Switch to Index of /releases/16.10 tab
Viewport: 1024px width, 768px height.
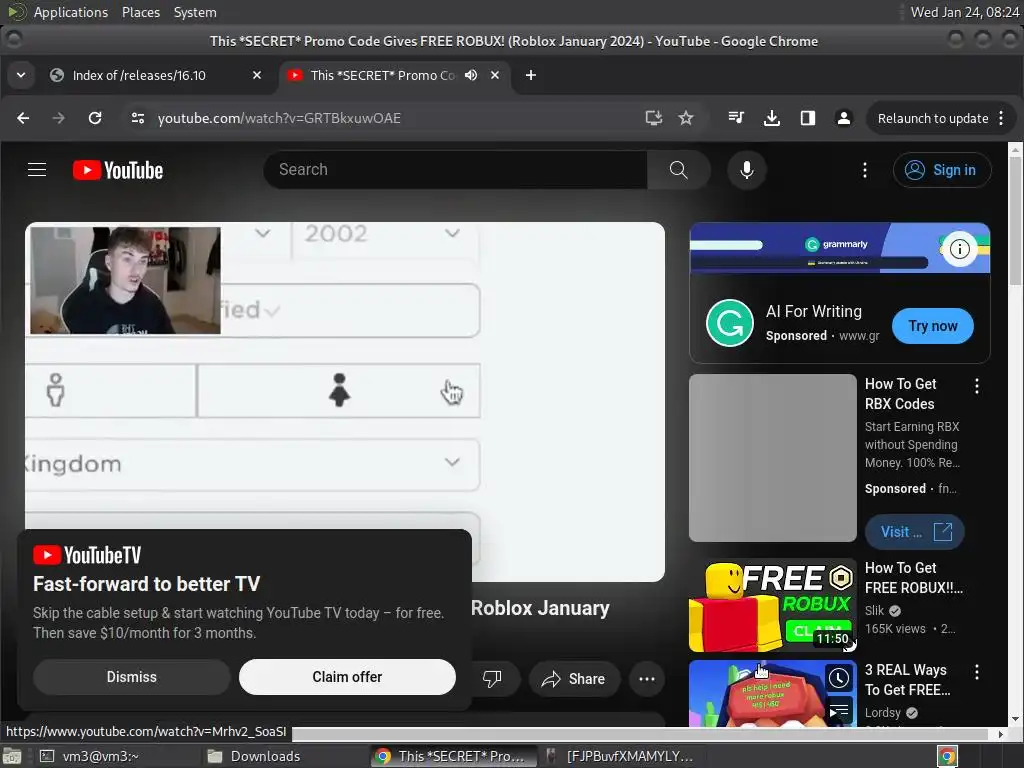point(157,75)
